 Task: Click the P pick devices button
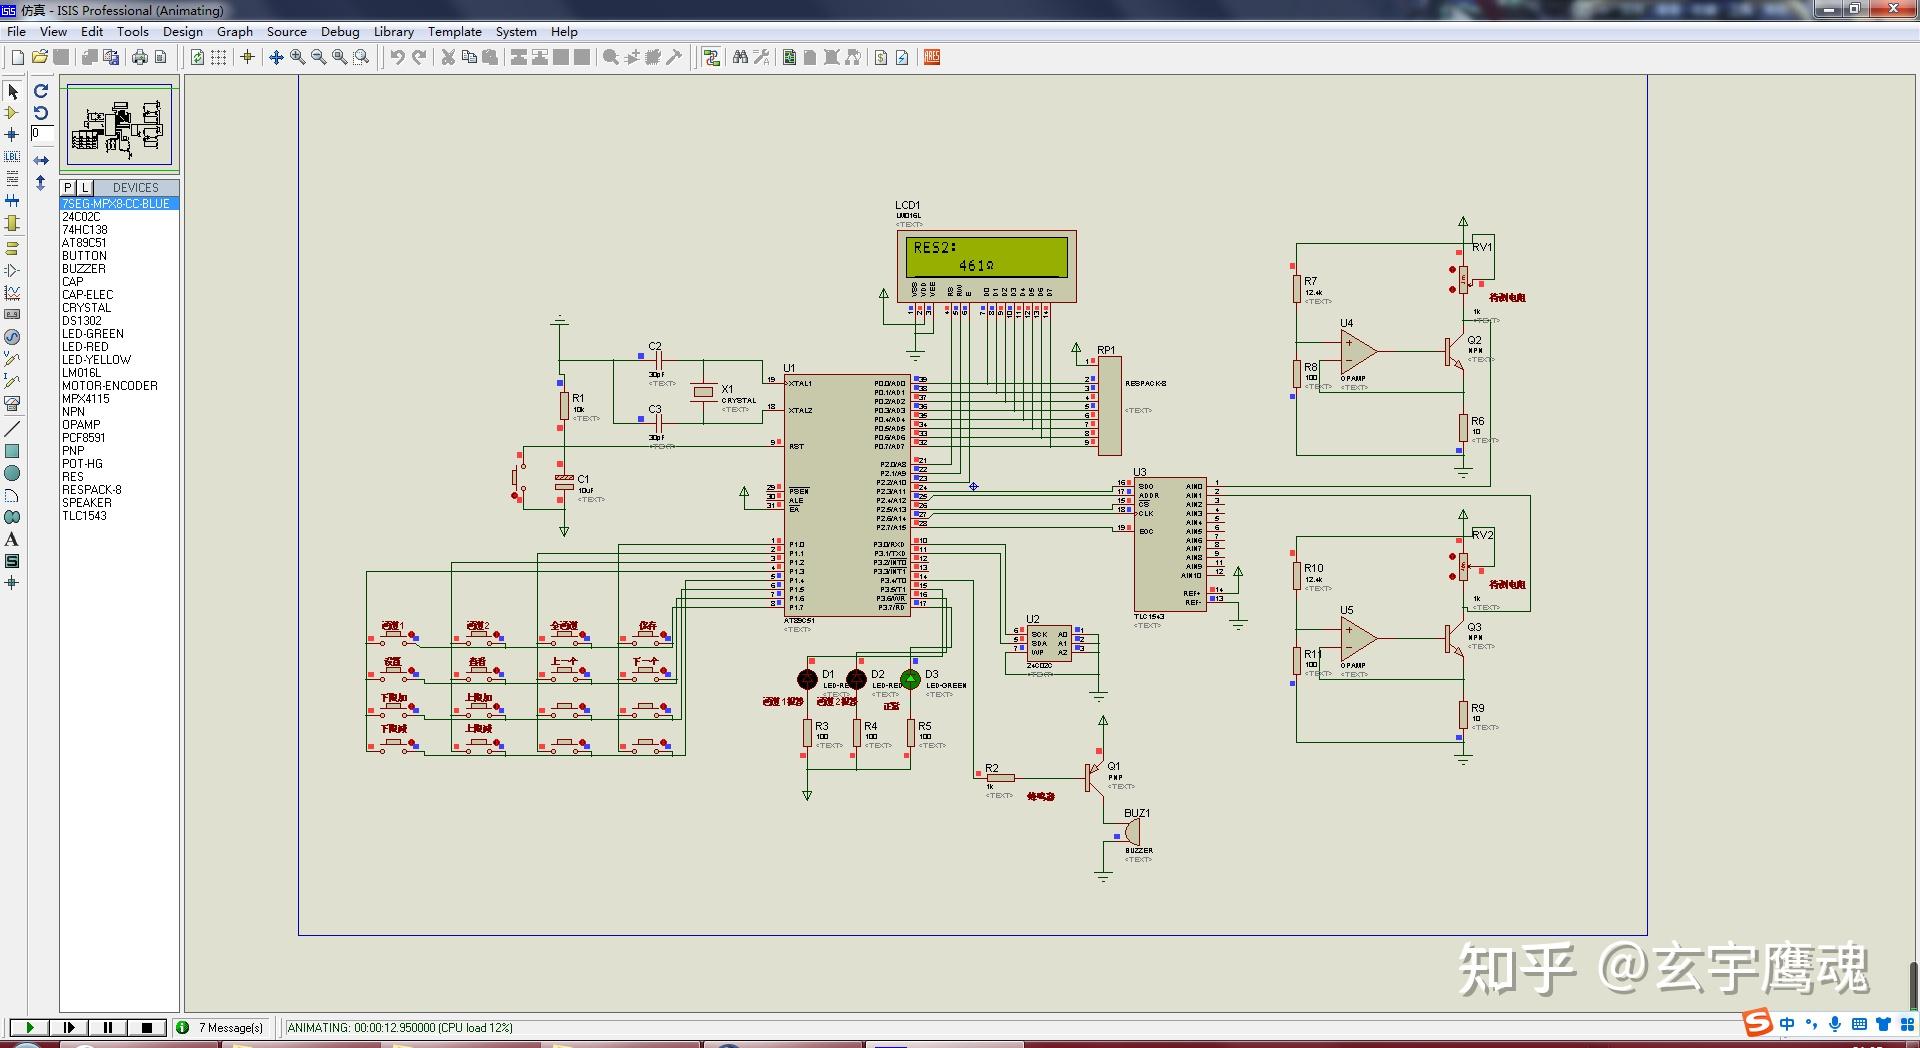click(x=68, y=187)
